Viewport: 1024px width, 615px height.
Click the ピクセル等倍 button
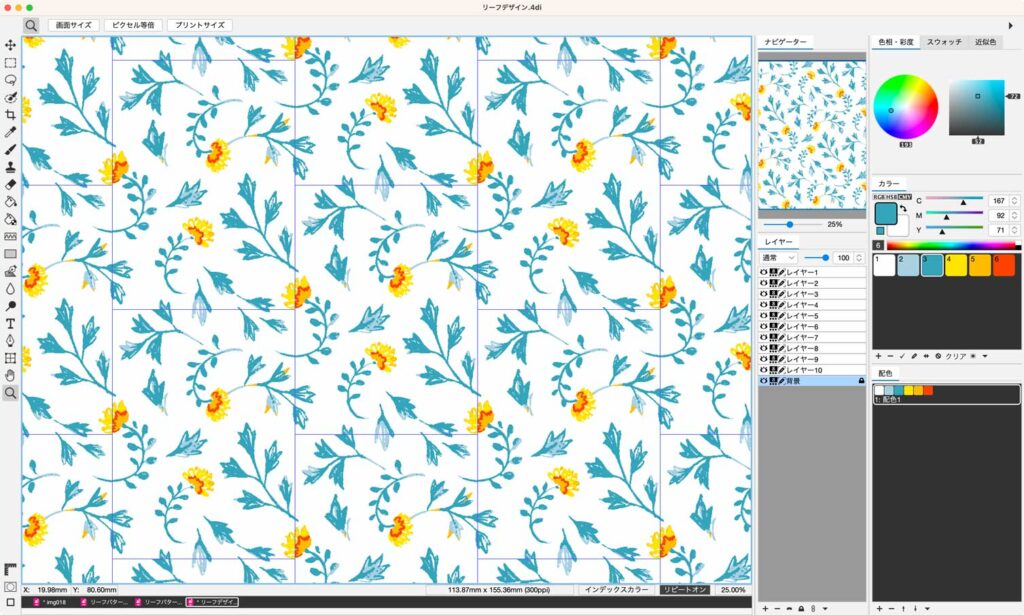[x=133, y=25]
